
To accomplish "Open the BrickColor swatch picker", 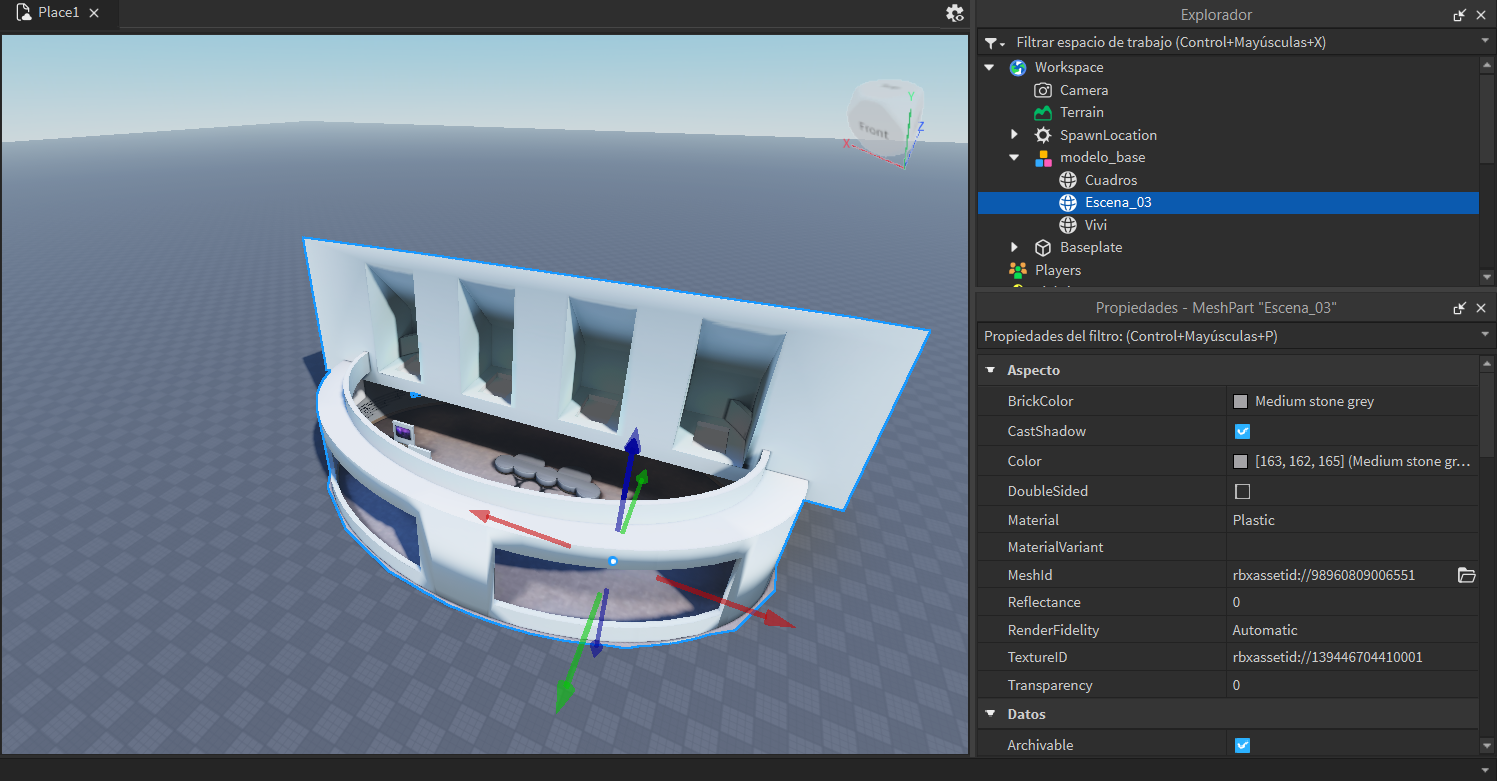I will [x=1241, y=401].
